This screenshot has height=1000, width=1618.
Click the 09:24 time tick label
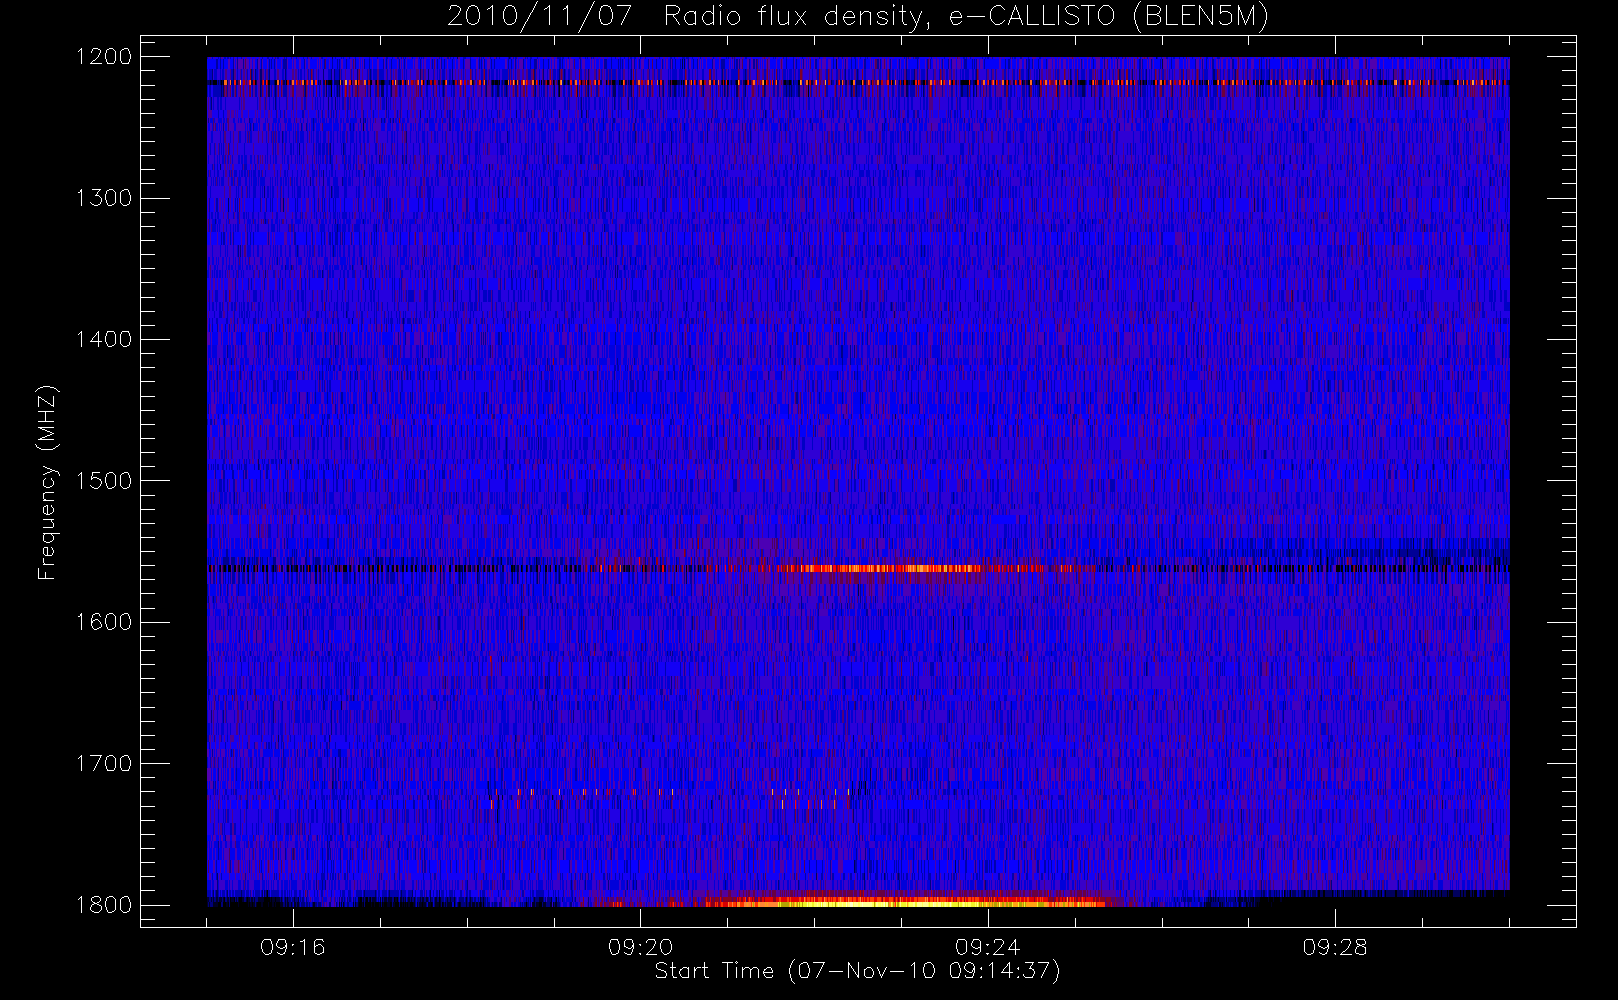pyautogui.click(x=988, y=947)
